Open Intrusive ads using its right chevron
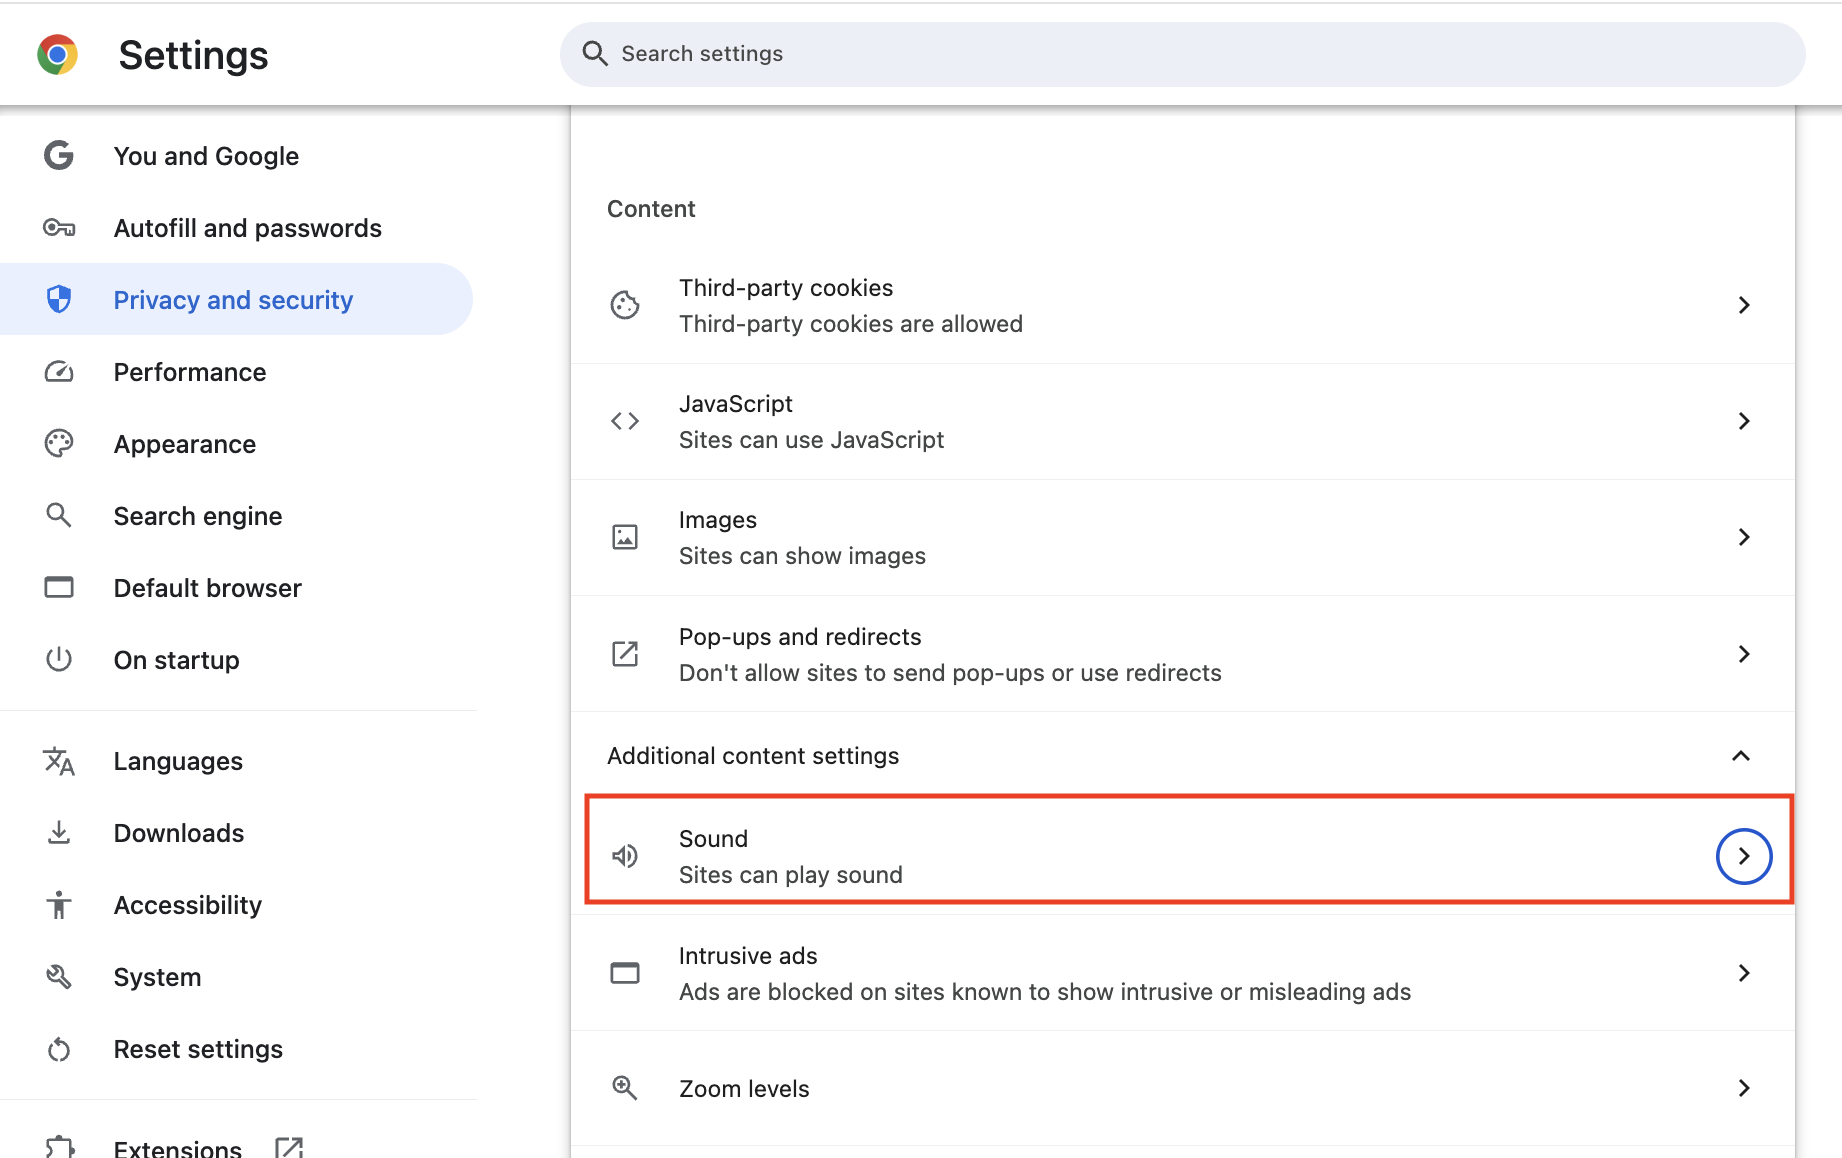 coord(1744,973)
